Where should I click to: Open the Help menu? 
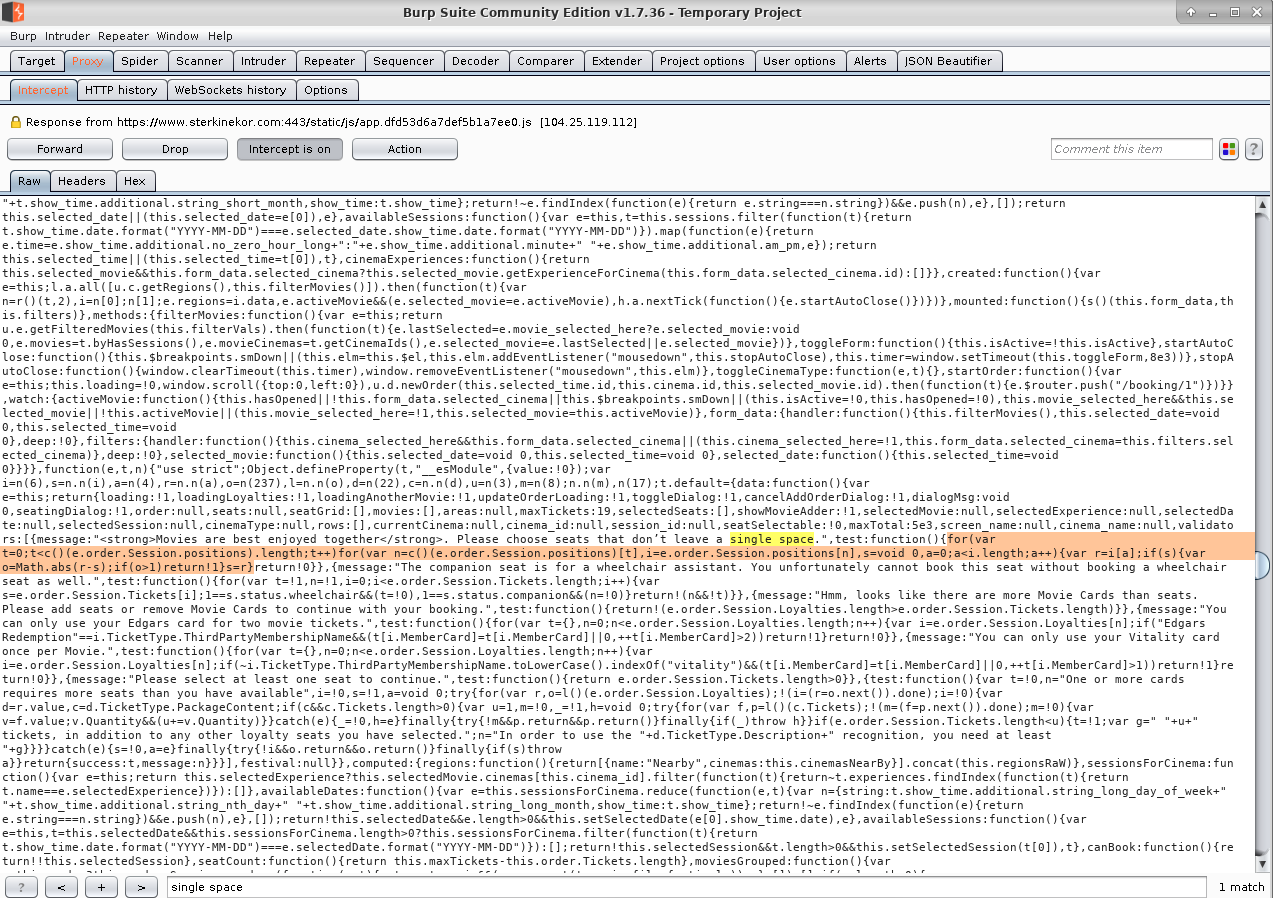[x=220, y=36]
